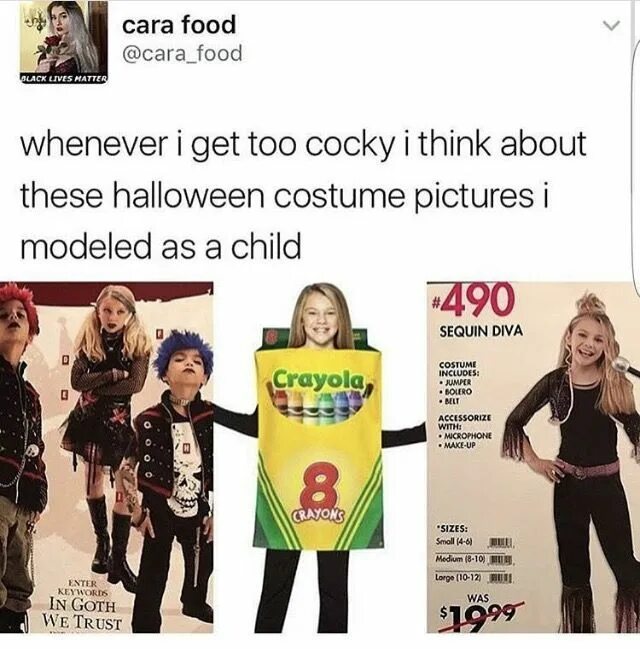
Task: Click the rounded scroll edge at right
Action: pyautogui.click(x=635, y=166)
